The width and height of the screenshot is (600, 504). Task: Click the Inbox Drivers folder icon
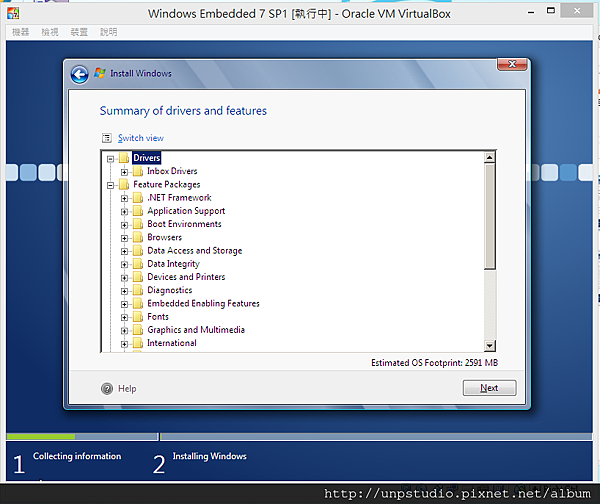[138, 171]
